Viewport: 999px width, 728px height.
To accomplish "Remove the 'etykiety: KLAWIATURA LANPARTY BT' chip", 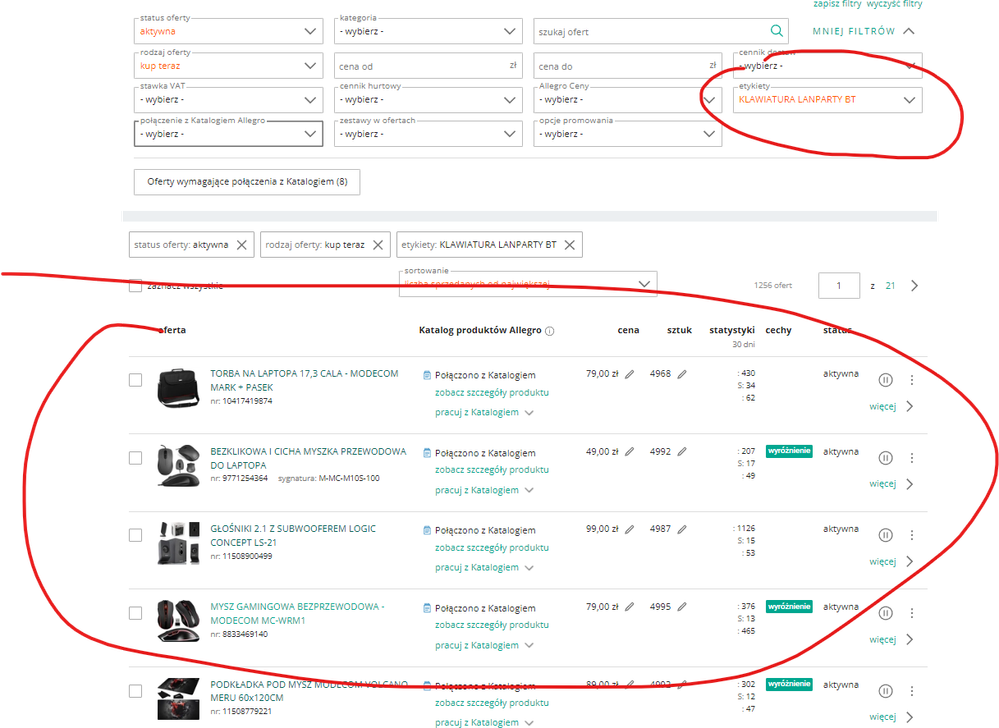I will pyautogui.click(x=569, y=245).
